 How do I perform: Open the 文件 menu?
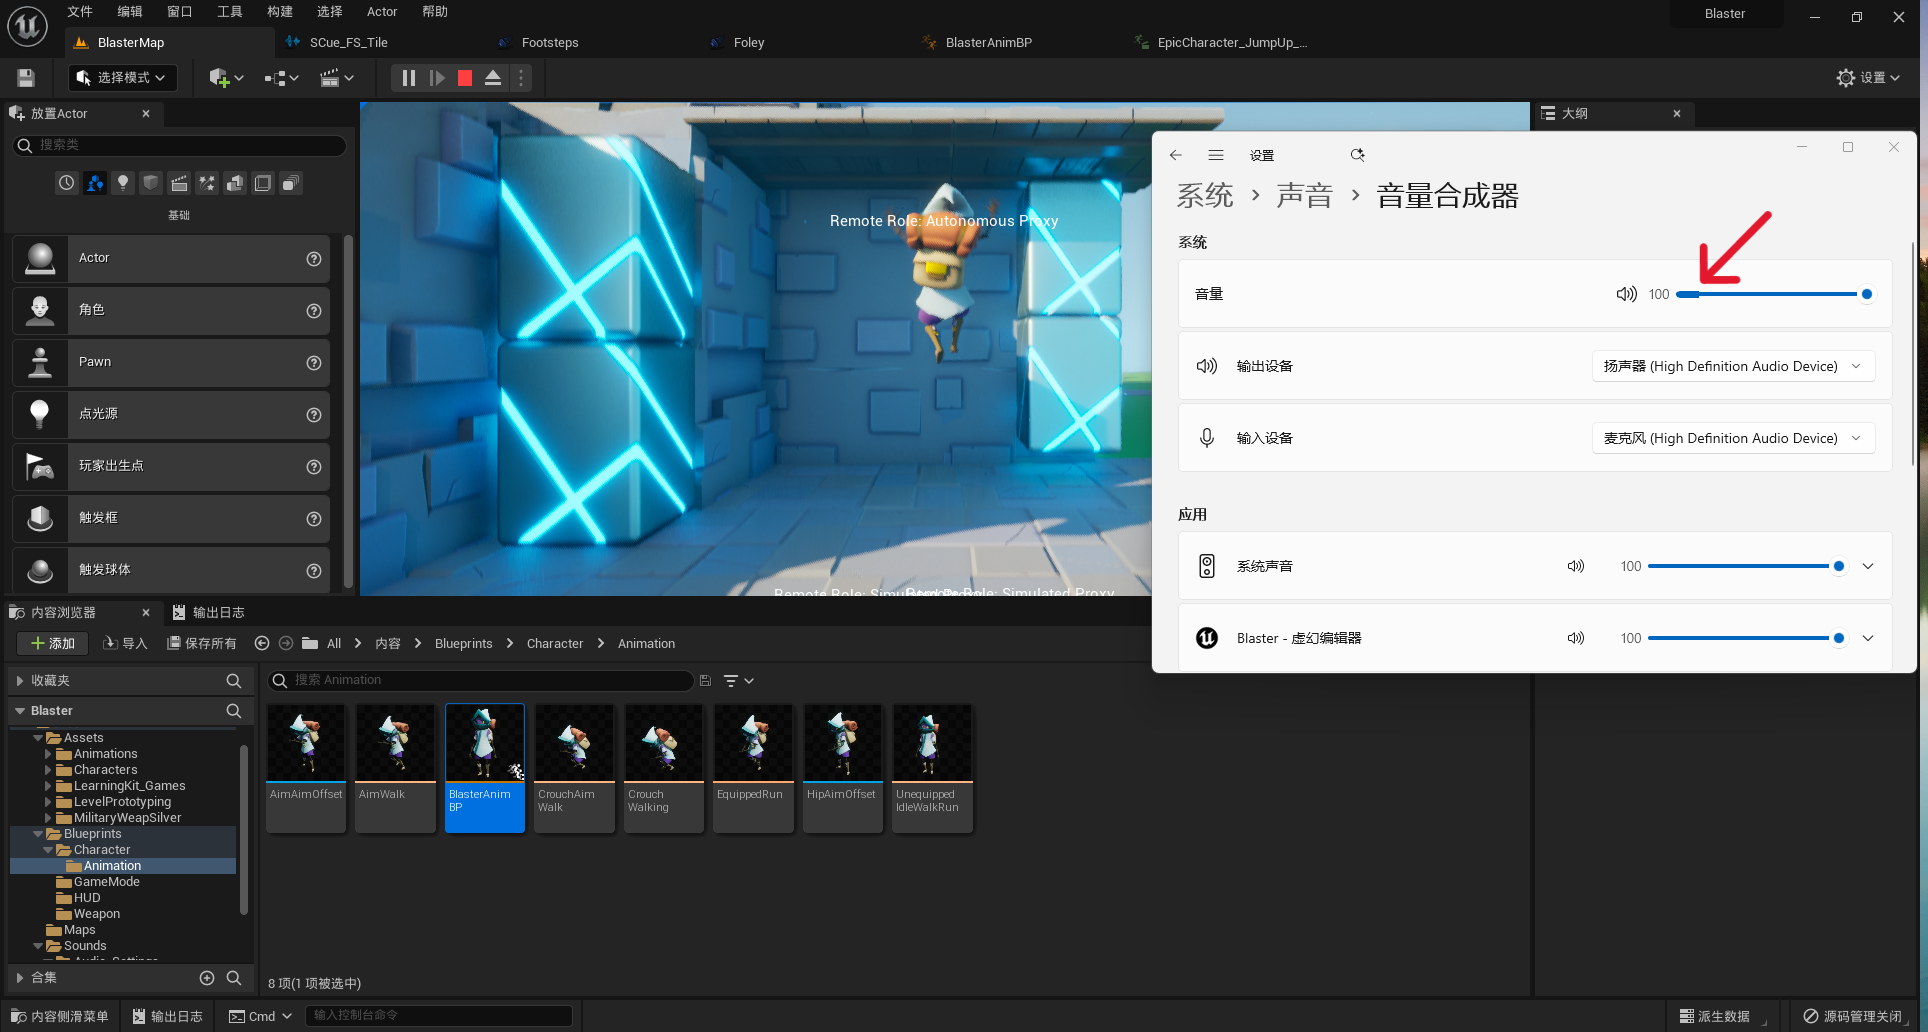tap(80, 12)
